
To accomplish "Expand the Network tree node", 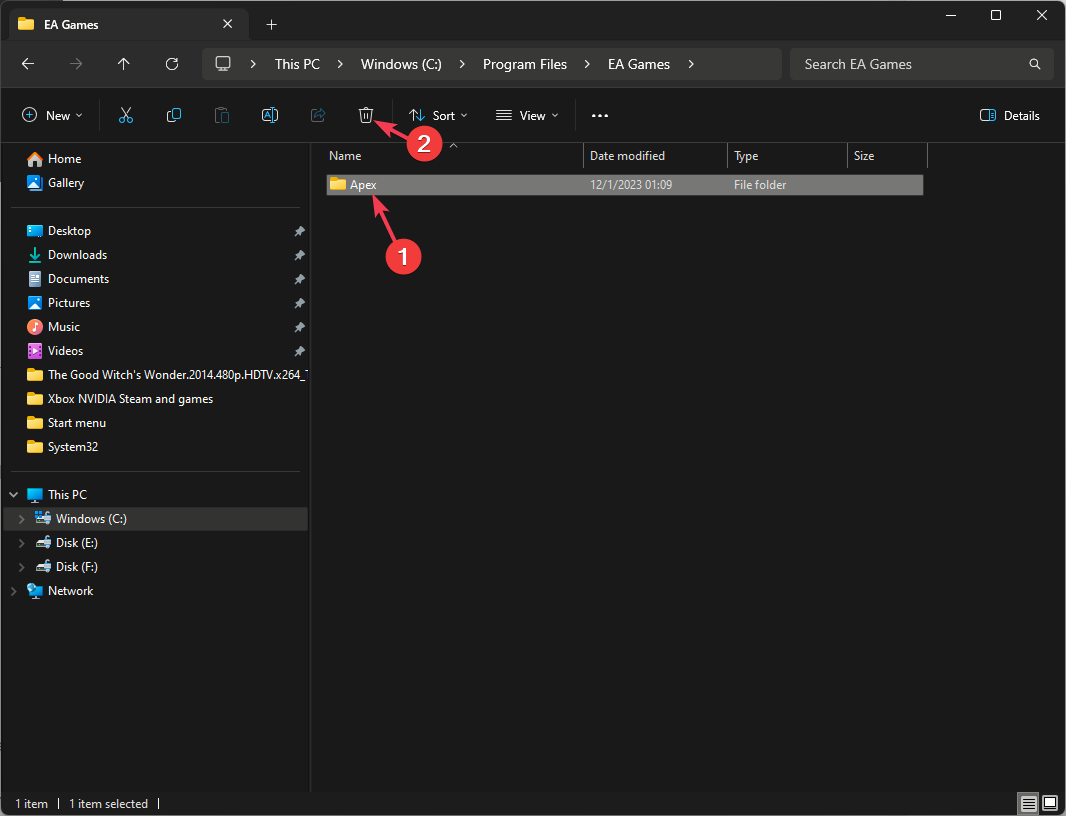I will coord(14,591).
